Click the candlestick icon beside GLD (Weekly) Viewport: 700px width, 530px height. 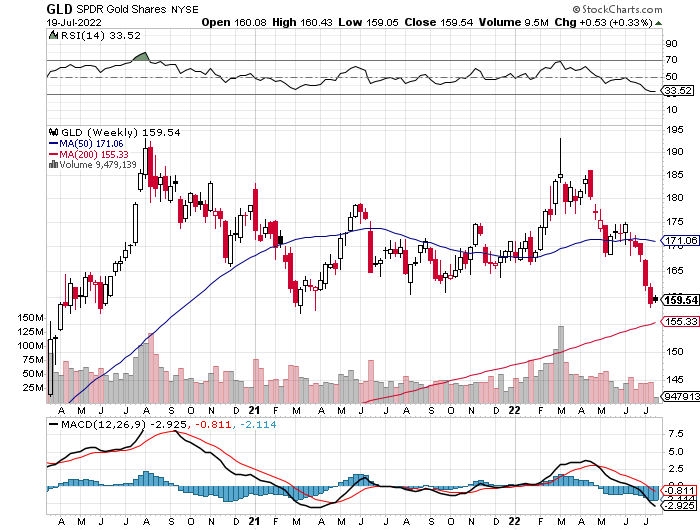(x=54, y=132)
